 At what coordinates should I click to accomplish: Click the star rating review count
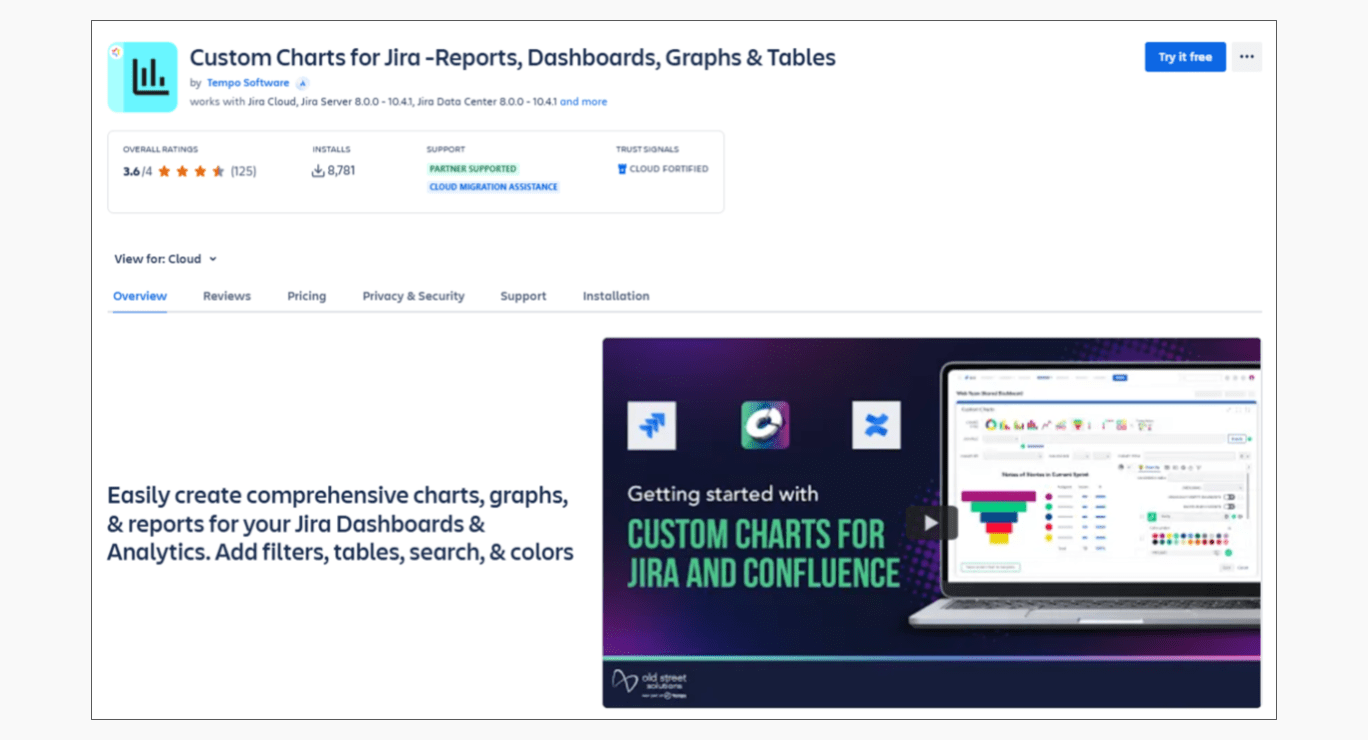[243, 171]
